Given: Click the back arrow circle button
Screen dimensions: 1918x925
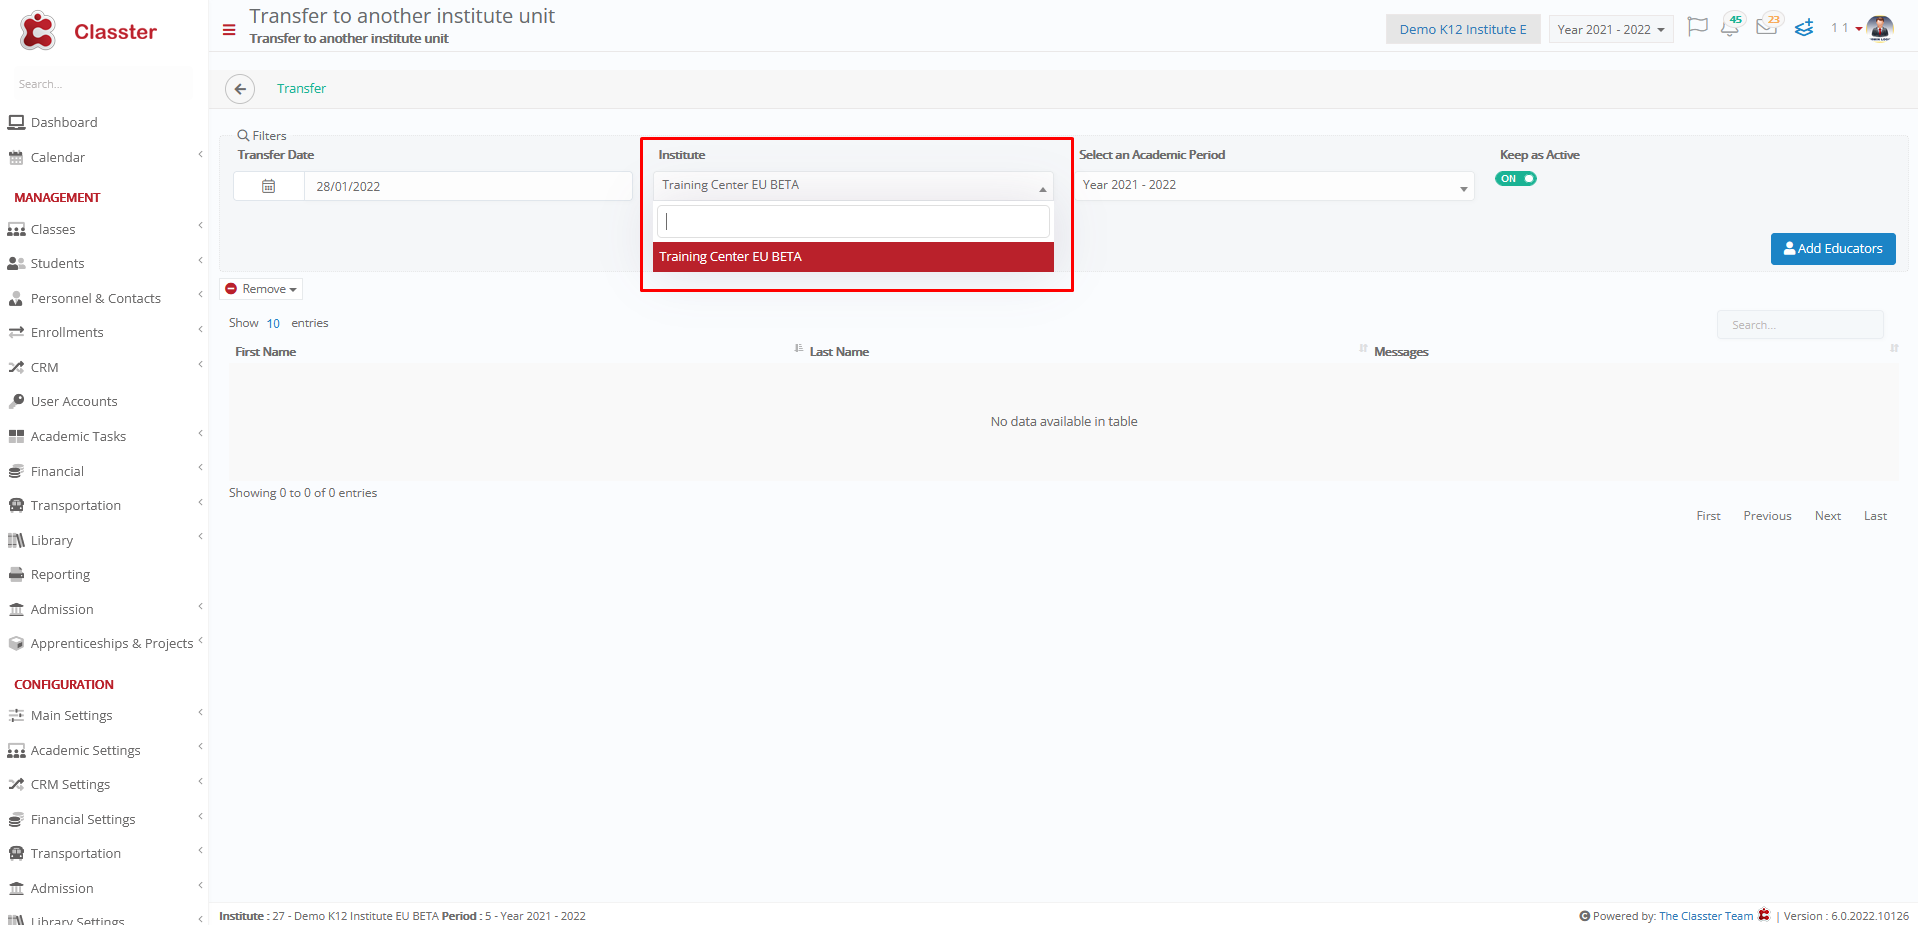Looking at the screenshot, I should (240, 89).
